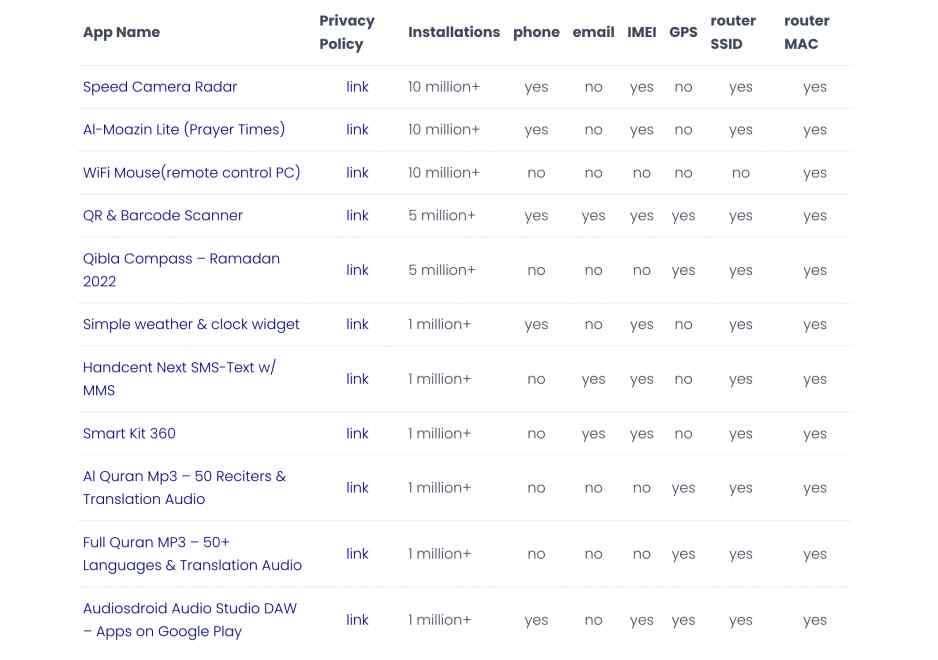Select Simple weather widget's 1 million+ cell

click(x=440, y=324)
